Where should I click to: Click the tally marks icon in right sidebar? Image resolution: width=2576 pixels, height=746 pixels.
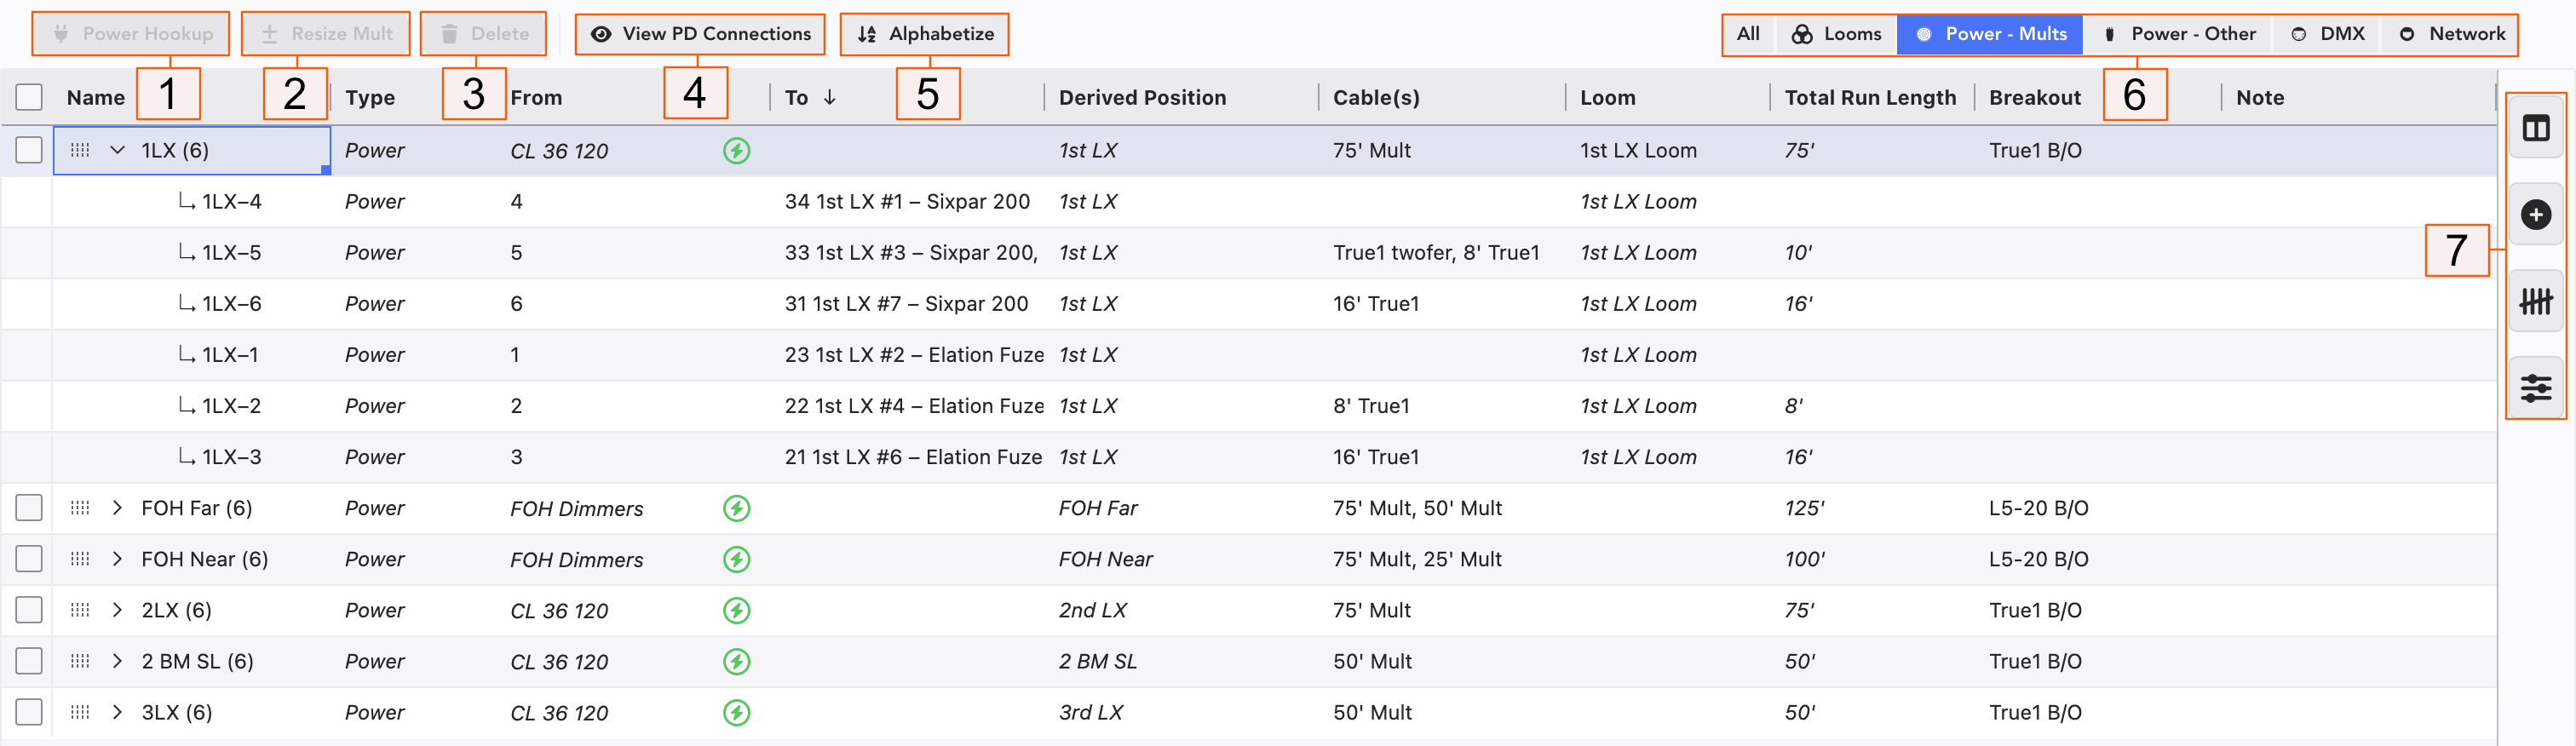click(x=2535, y=301)
